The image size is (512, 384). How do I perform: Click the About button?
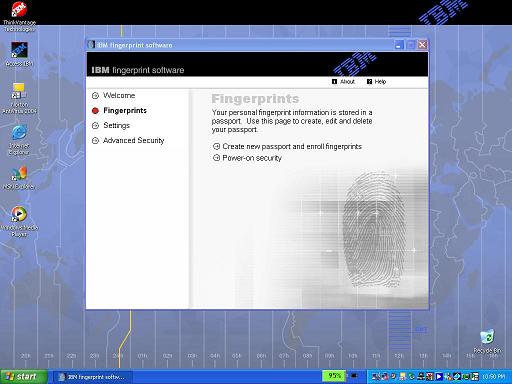point(343,82)
